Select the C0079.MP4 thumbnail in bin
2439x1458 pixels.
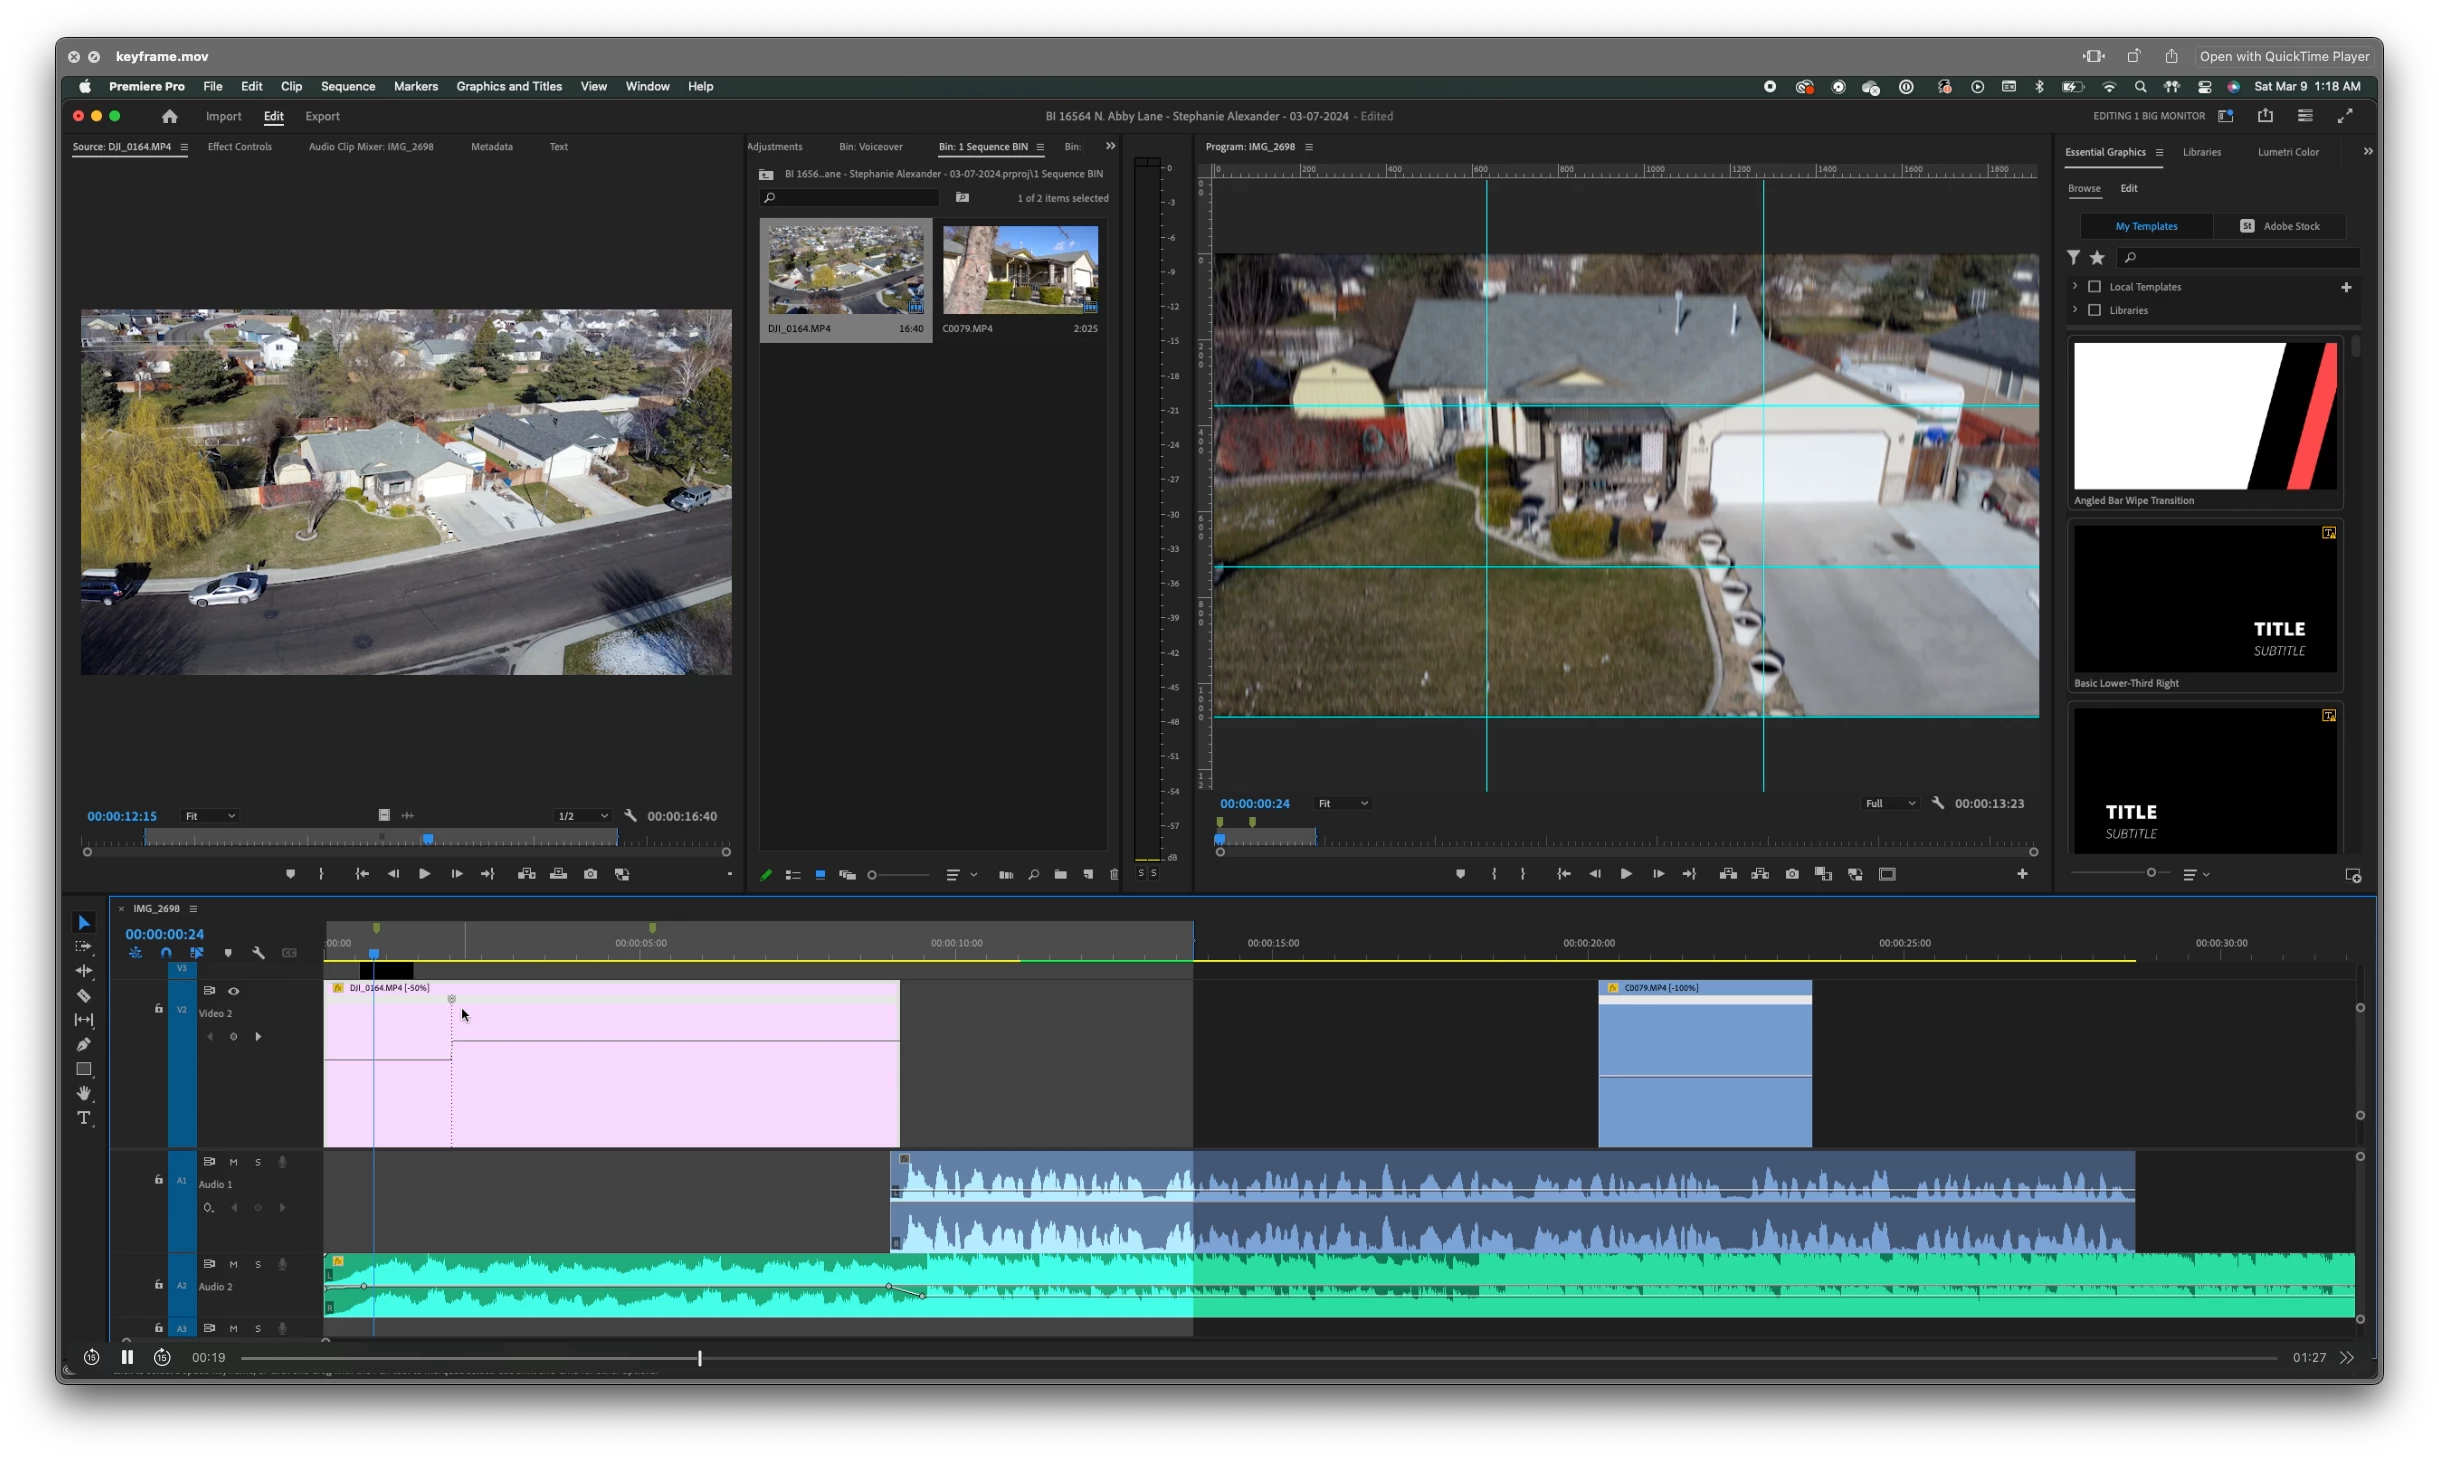[x=1020, y=270]
